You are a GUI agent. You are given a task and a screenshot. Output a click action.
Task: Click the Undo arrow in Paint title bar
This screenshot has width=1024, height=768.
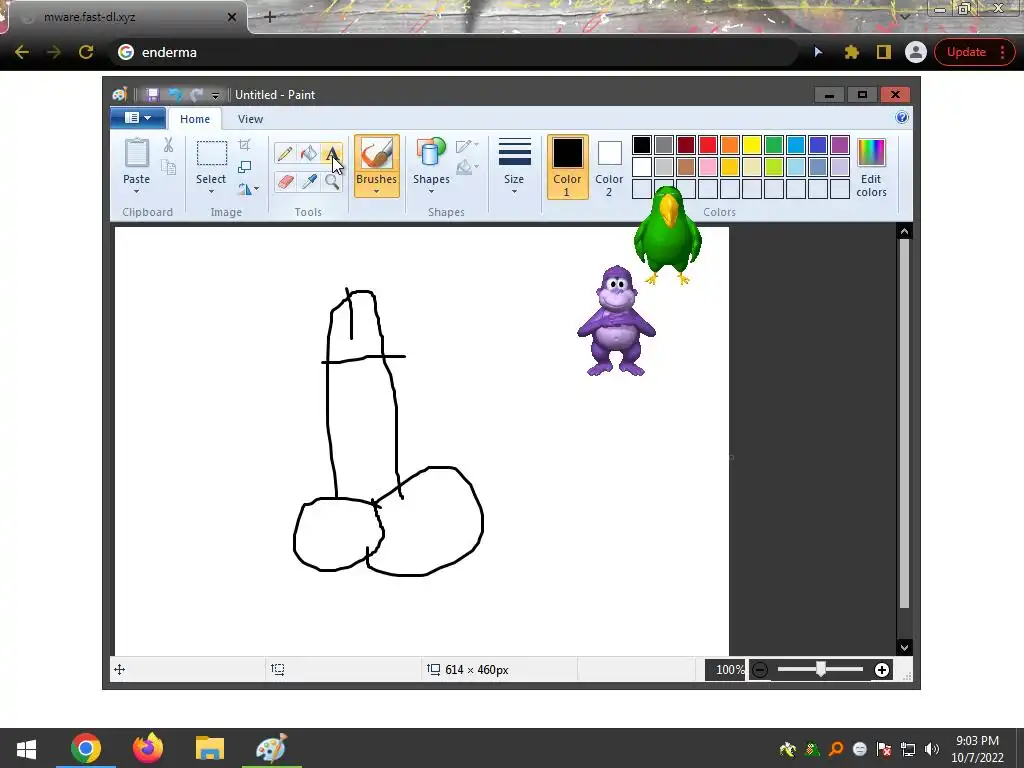click(174, 95)
